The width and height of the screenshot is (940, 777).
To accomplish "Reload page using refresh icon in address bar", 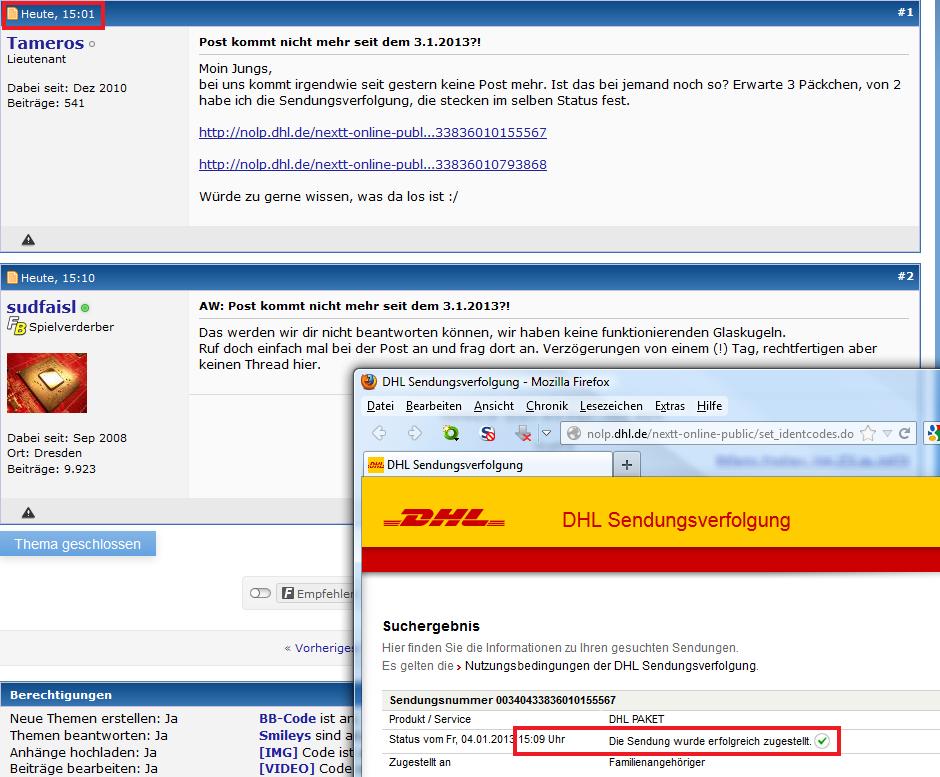I will pos(905,433).
